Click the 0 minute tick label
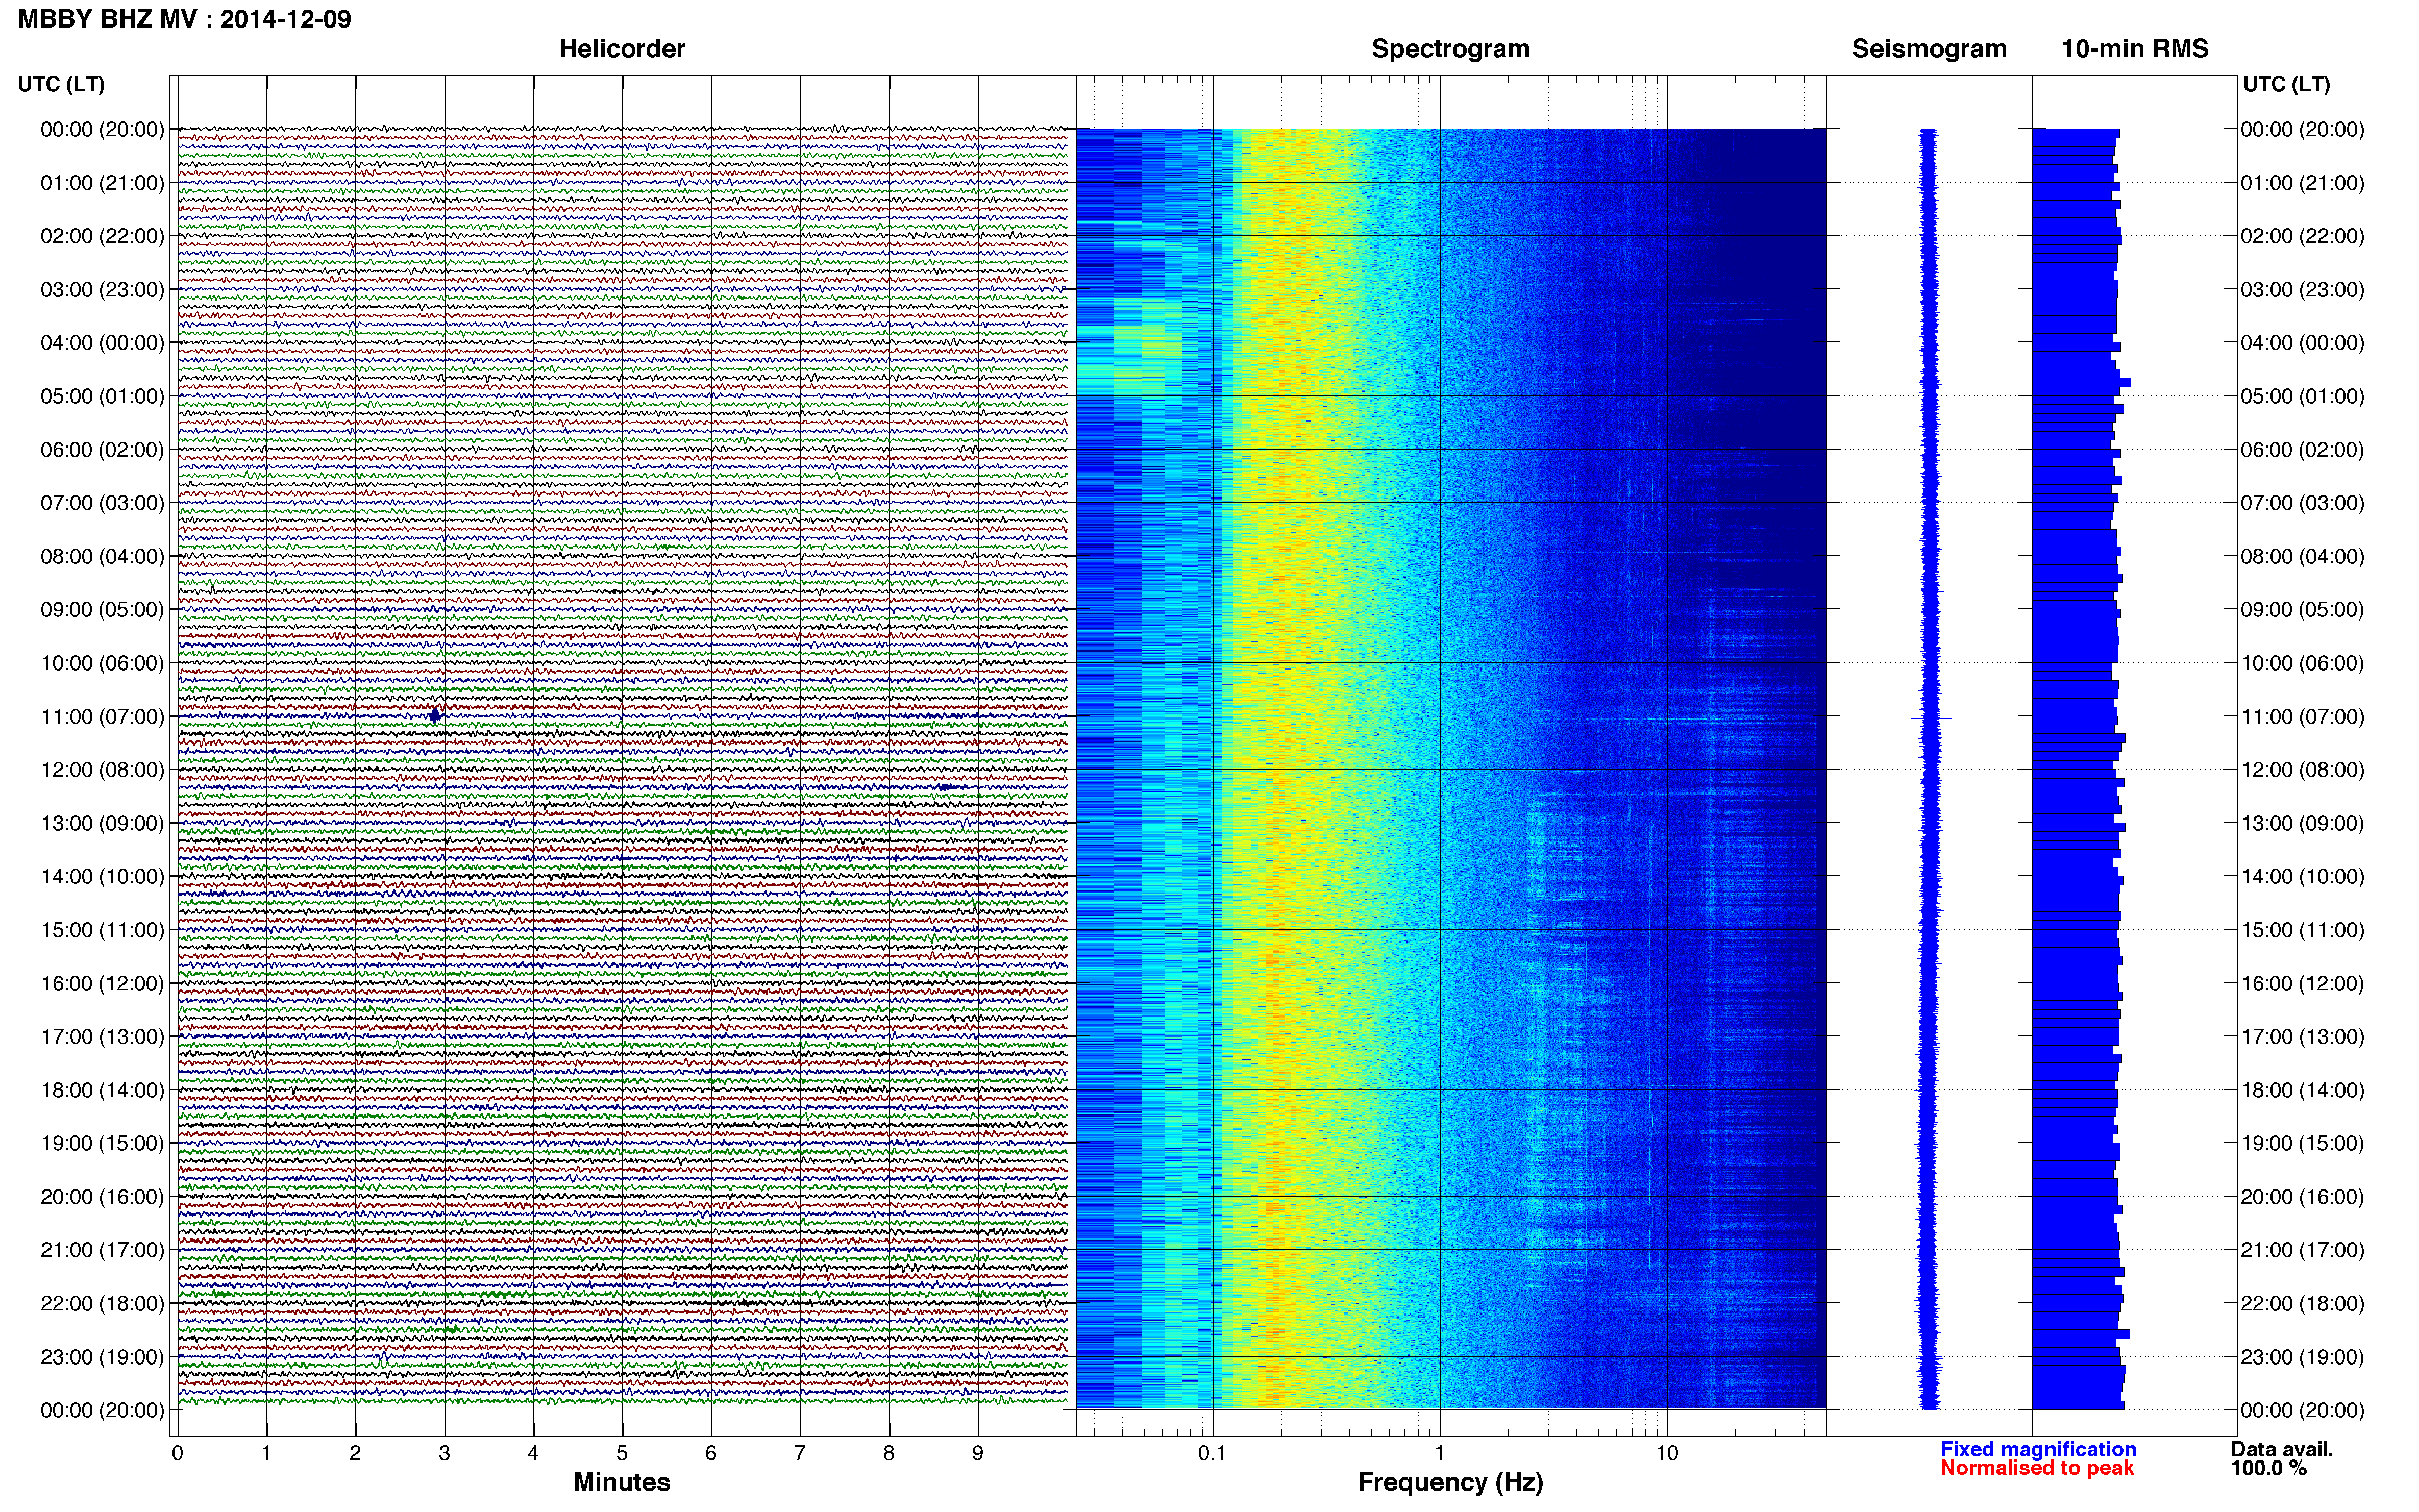The width and height of the screenshot is (2419, 1512). (177, 1454)
